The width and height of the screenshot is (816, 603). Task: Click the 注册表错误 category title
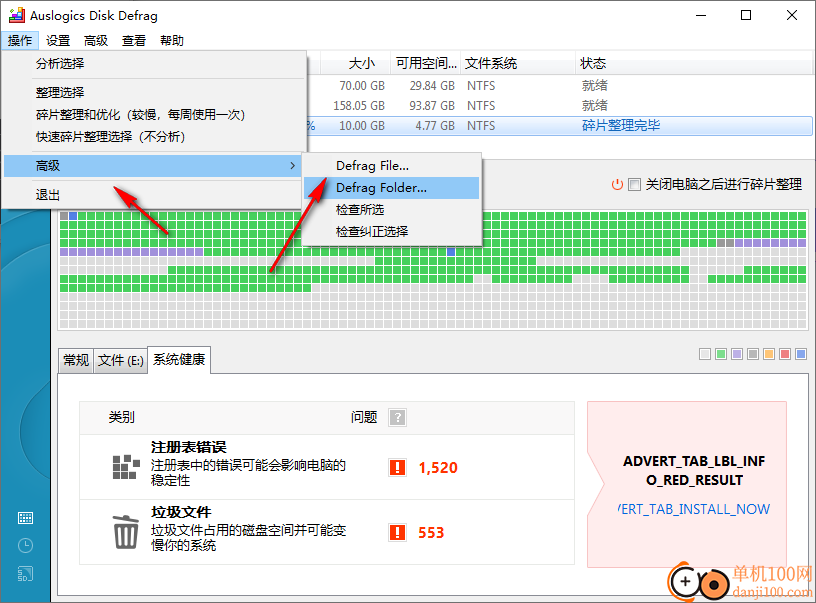(x=189, y=447)
